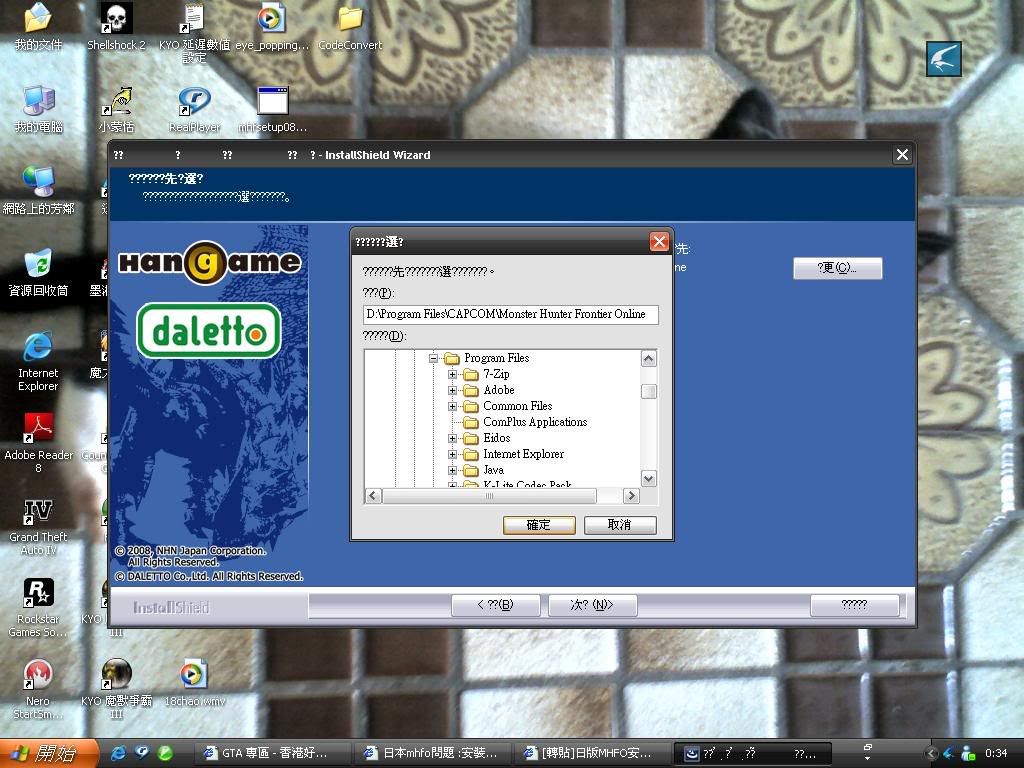Click the tree horizontal scroll-left arrow
Screen dimensions: 1024x768
(x=374, y=496)
